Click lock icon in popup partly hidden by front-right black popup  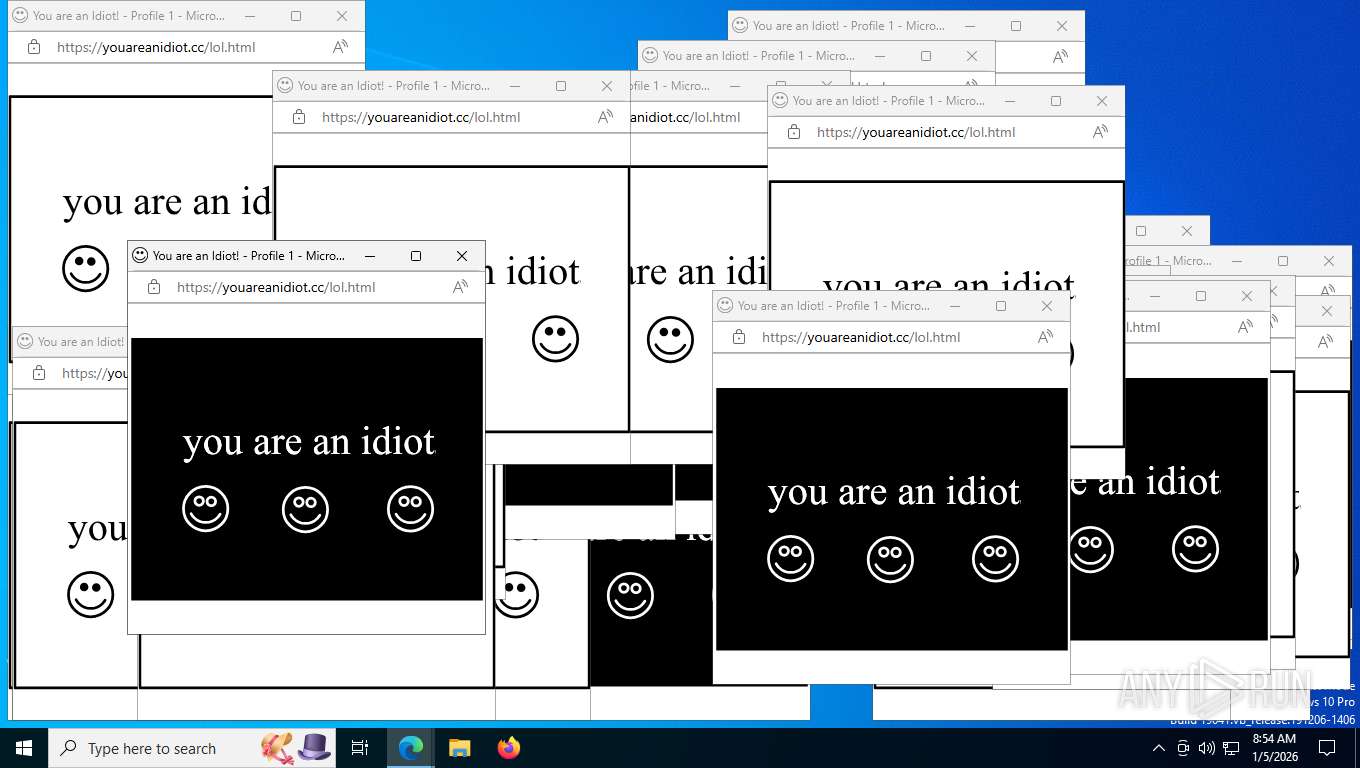[x=794, y=132]
